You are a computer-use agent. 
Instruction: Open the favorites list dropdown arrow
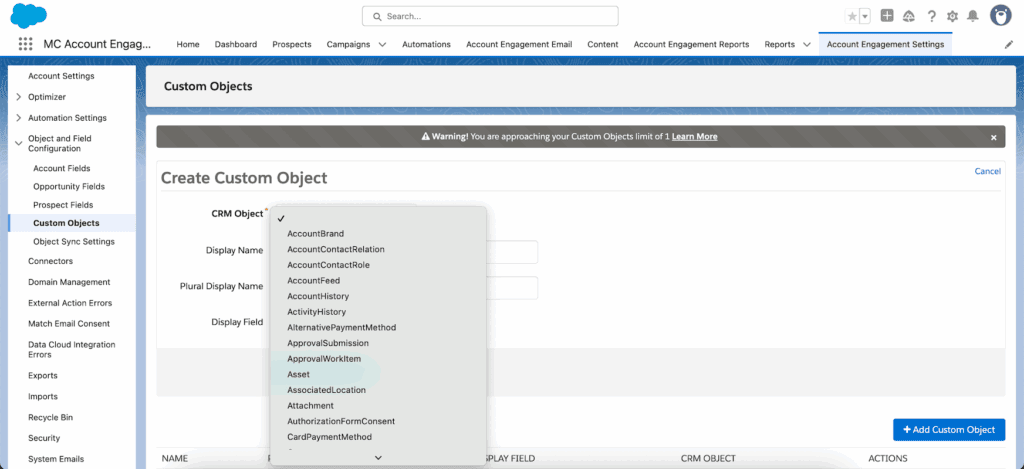point(865,16)
